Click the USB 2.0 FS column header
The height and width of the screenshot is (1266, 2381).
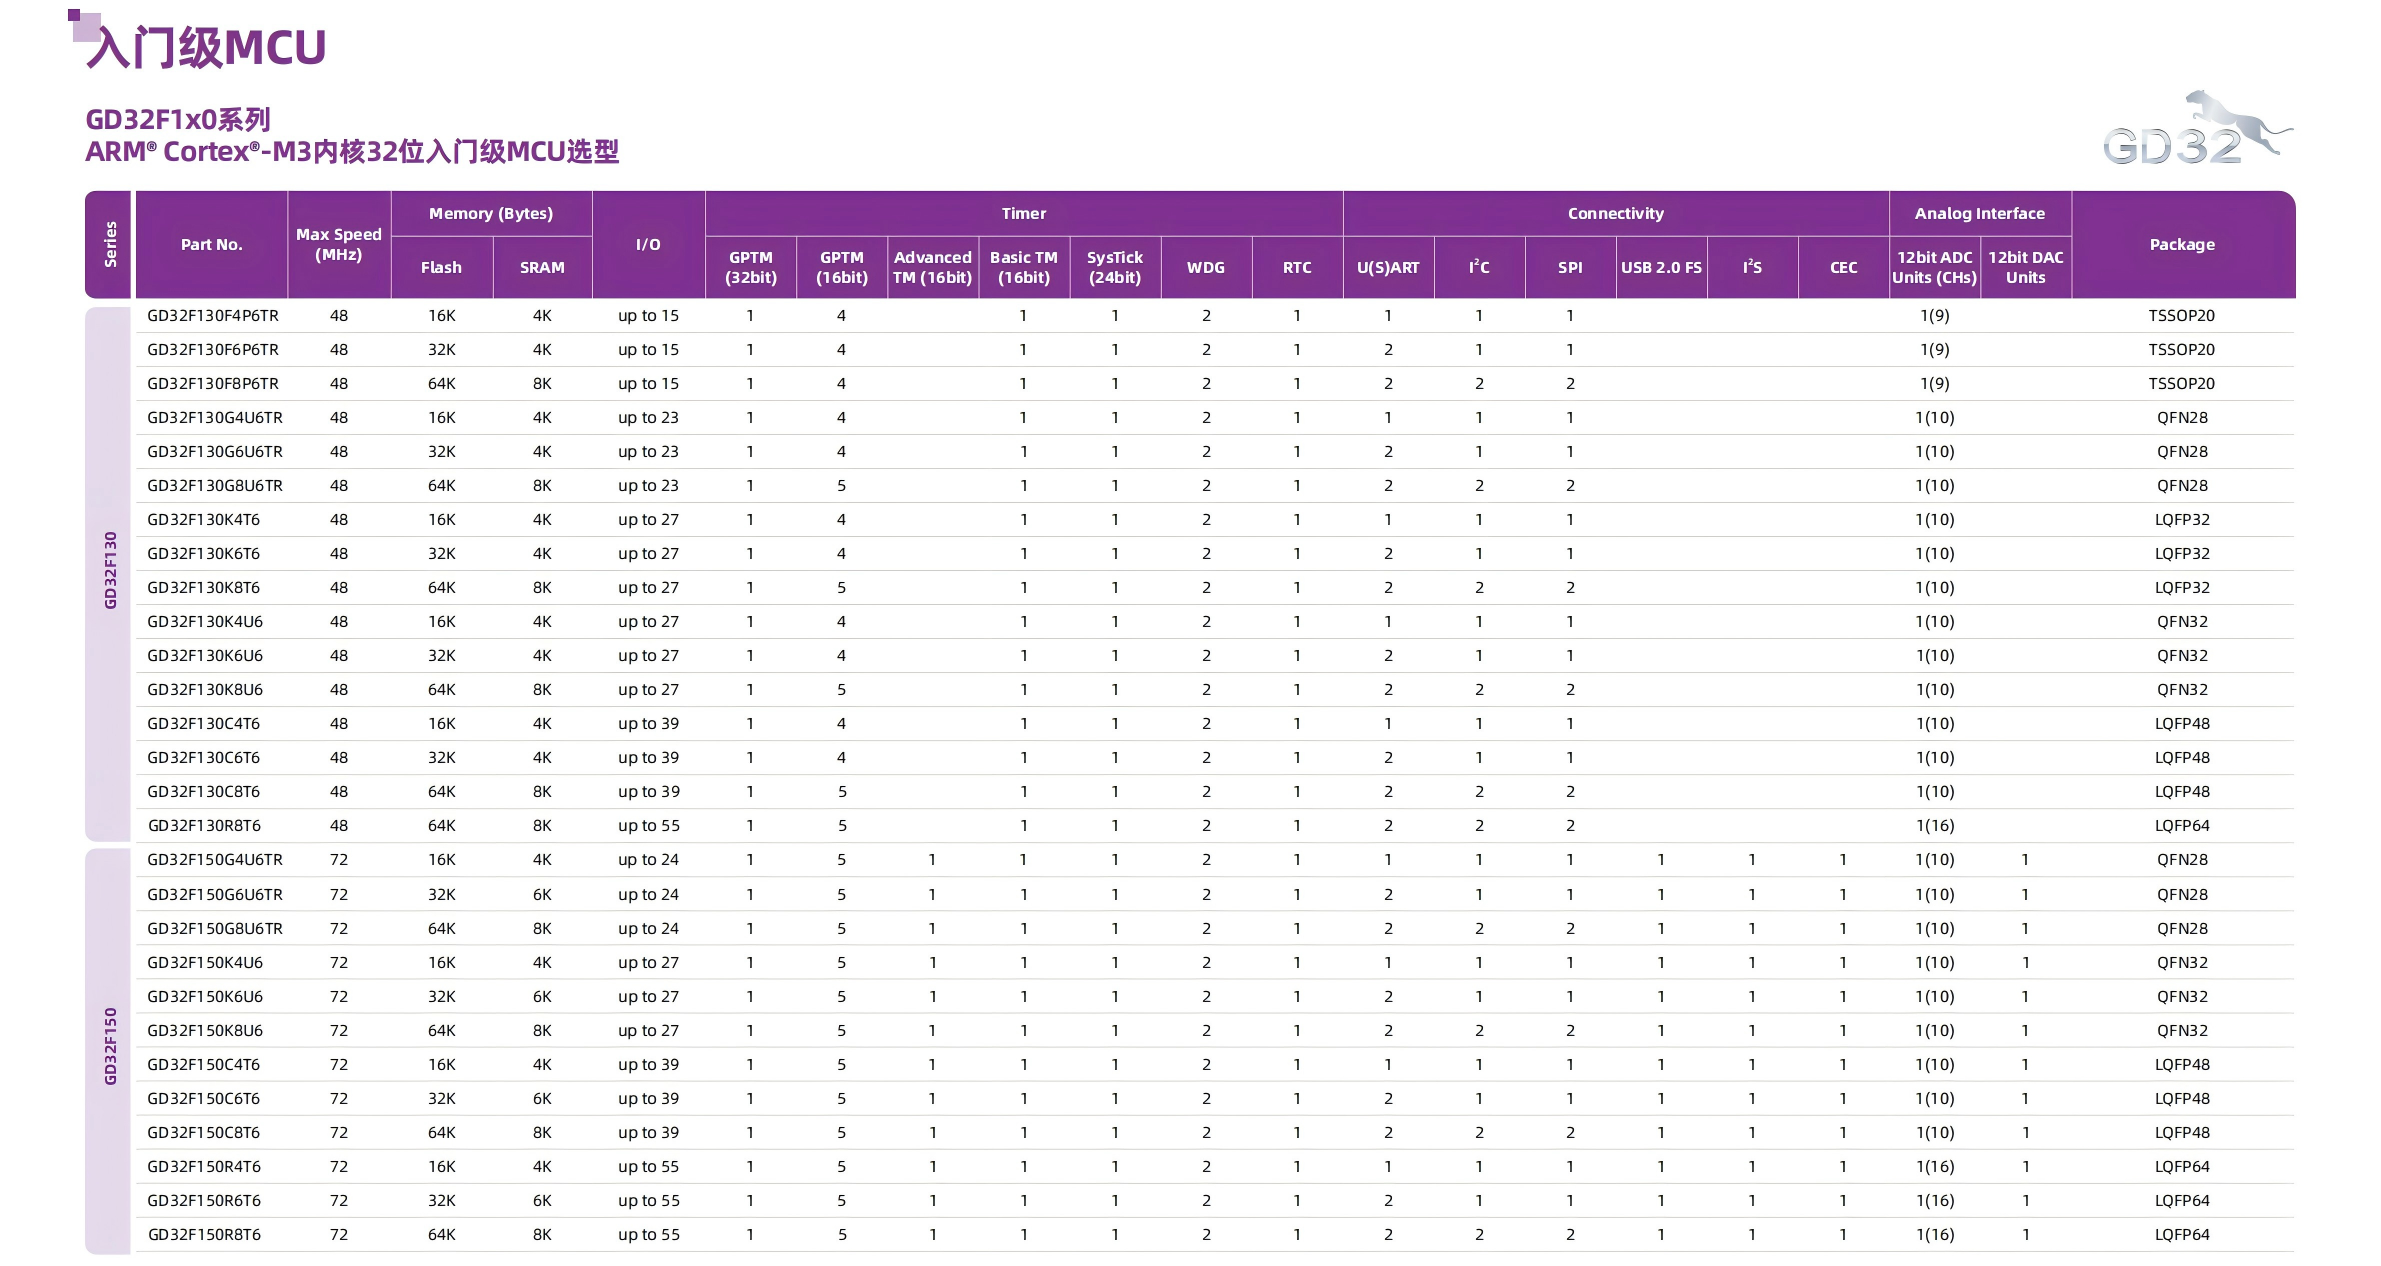pos(1661,268)
